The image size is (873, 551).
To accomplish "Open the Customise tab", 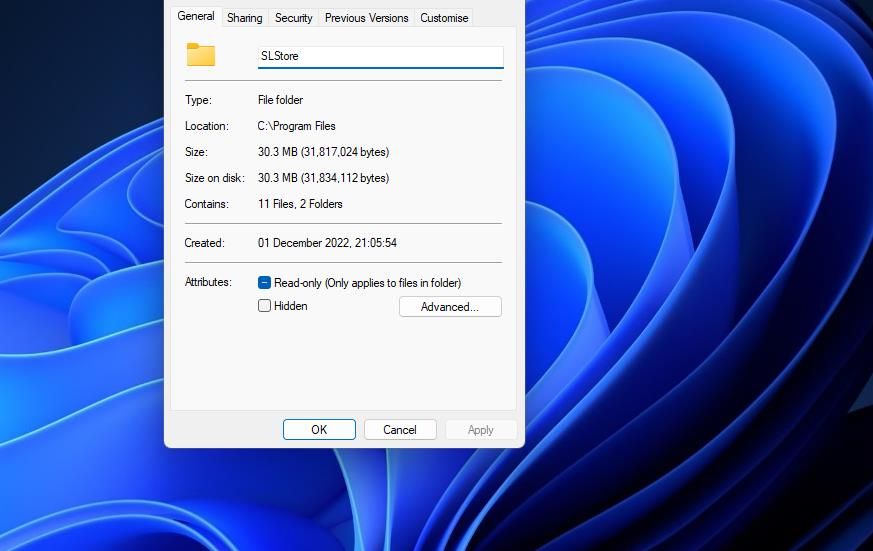I will click(444, 18).
